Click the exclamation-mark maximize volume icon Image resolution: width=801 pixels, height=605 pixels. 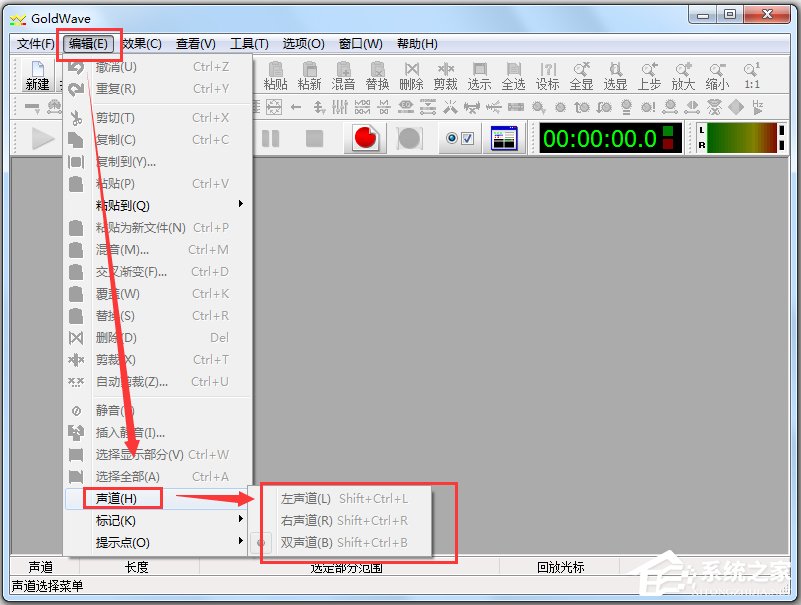coord(648,107)
